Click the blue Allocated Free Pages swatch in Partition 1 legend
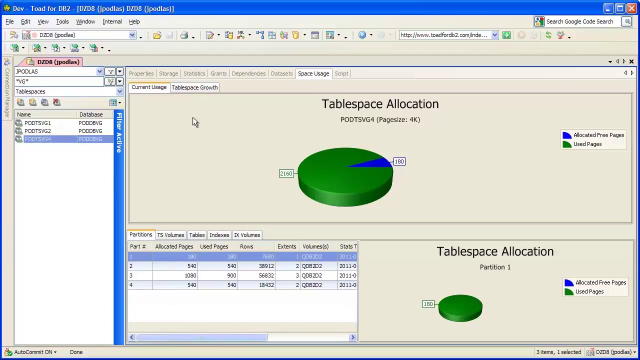The image size is (640, 360). coord(569,282)
